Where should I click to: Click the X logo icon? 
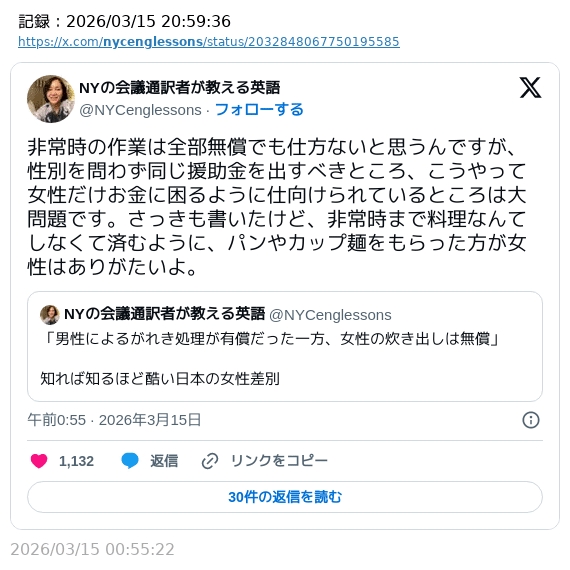(530, 88)
